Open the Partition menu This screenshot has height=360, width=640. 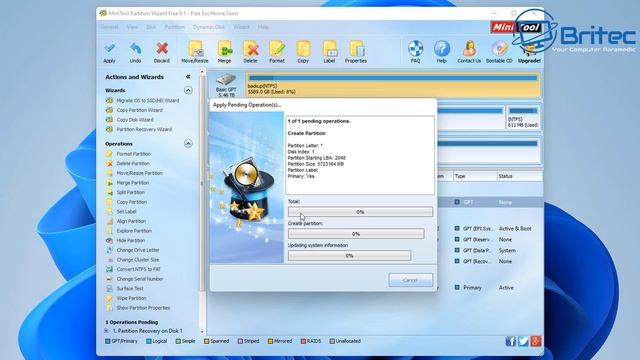pyautogui.click(x=174, y=27)
